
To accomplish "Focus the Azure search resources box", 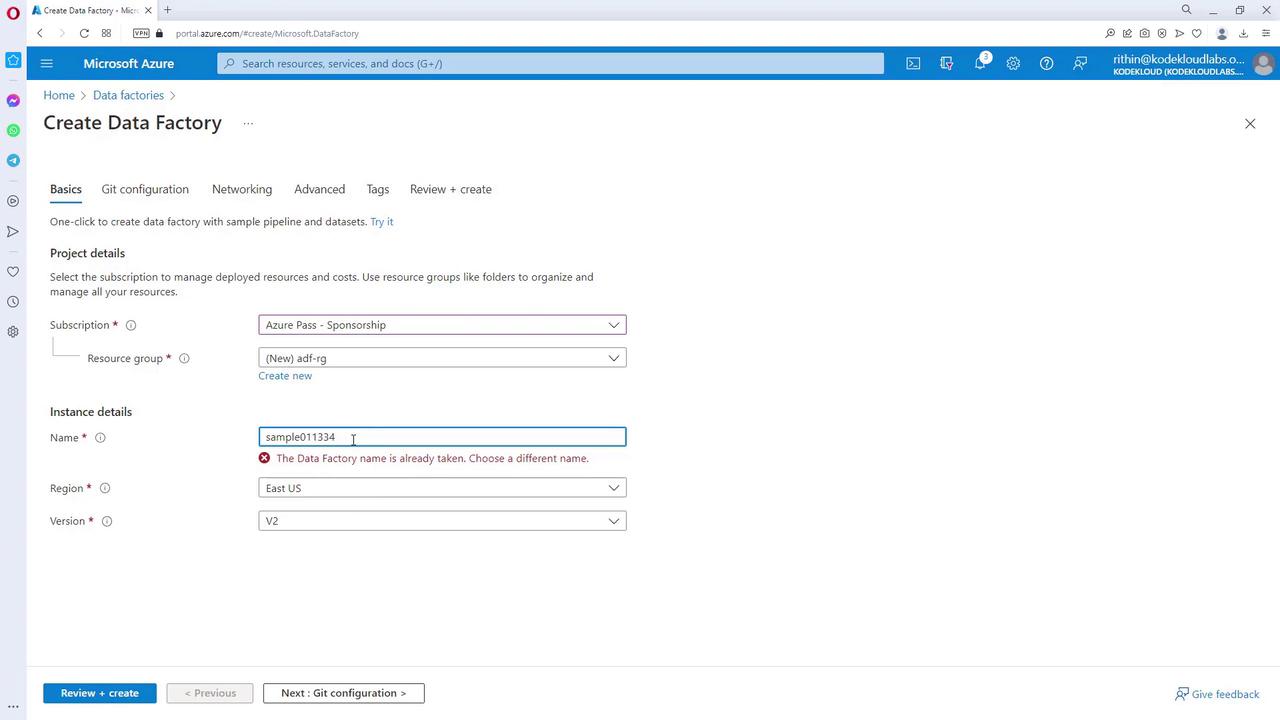I will click(x=551, y=63).
